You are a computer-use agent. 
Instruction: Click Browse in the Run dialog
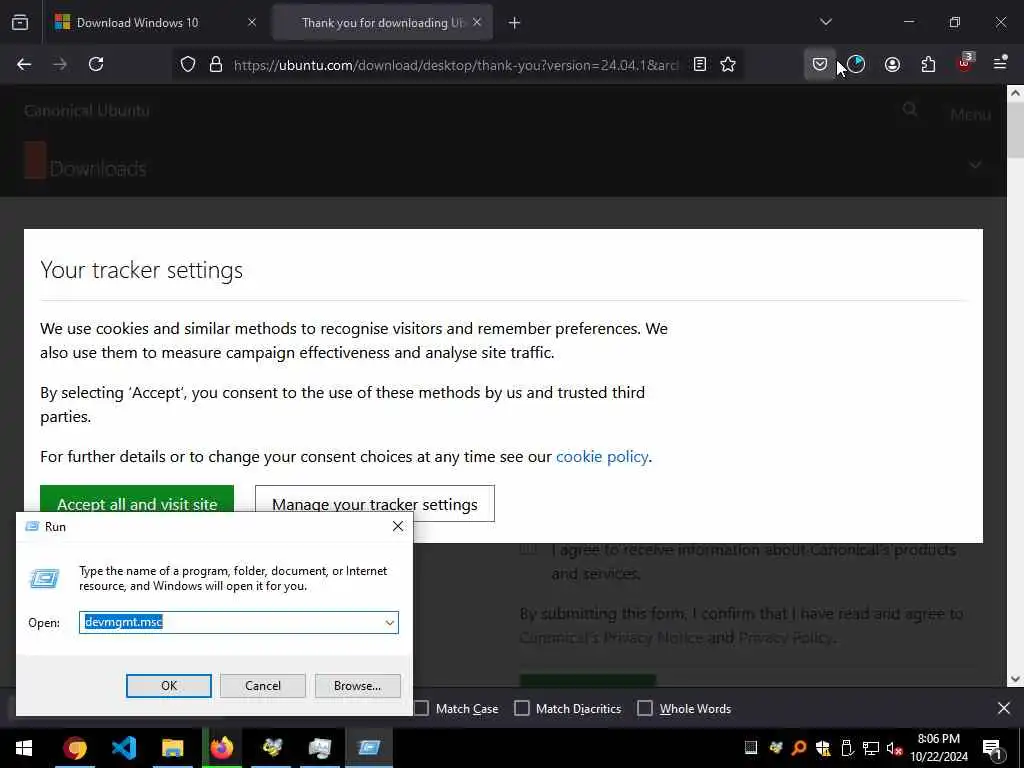[357, 686]
